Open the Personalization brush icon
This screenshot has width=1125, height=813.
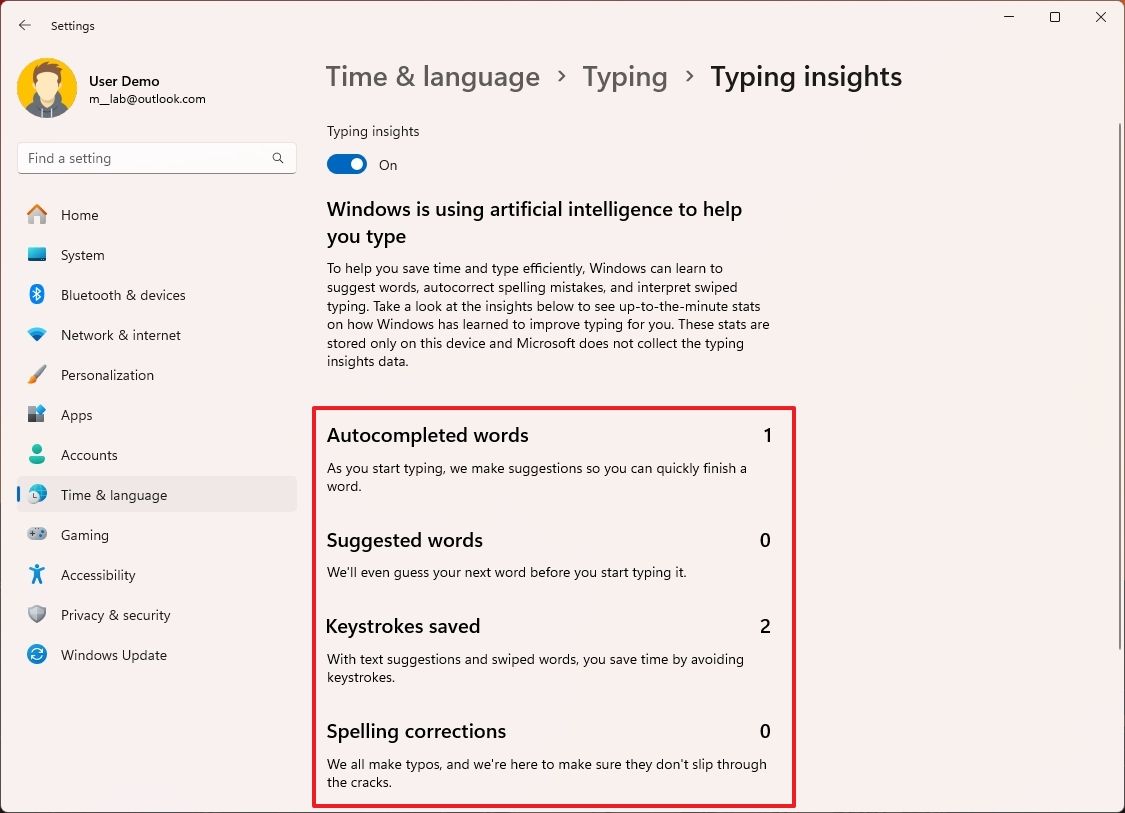(x=40, y=375)
